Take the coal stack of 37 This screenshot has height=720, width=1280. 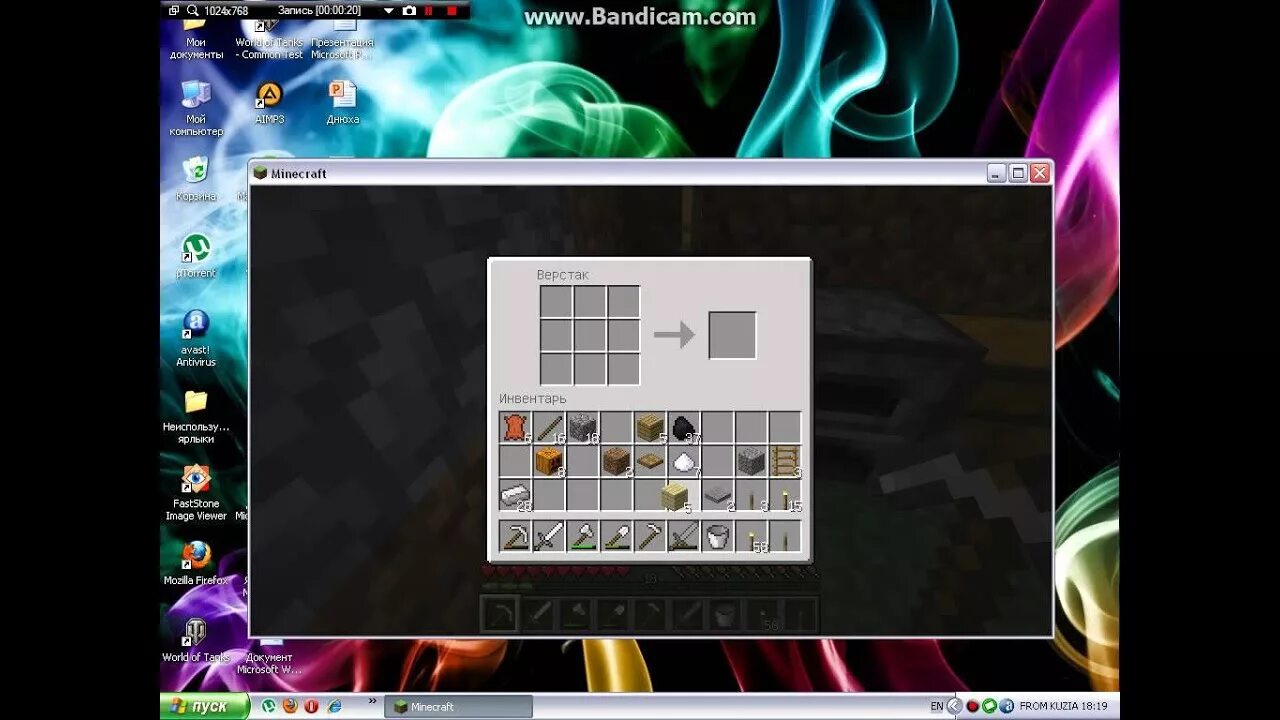point(685,428)
